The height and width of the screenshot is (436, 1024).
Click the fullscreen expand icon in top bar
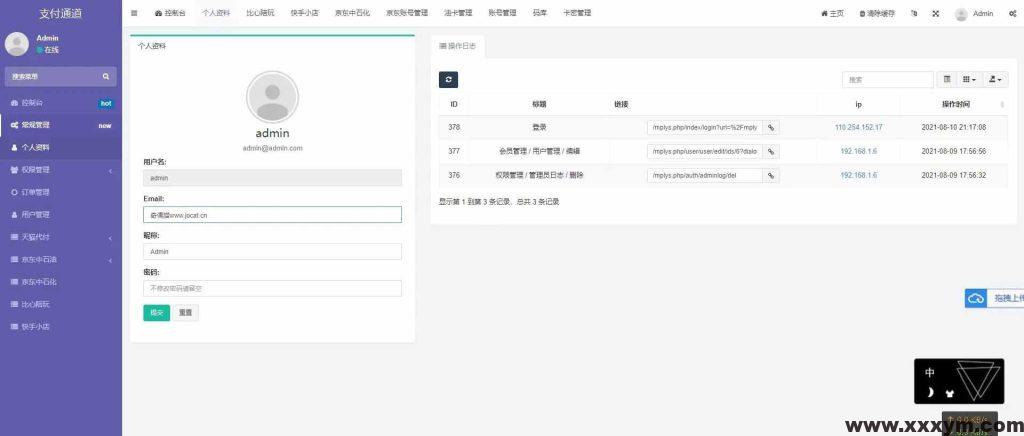(x=935, y=14)
